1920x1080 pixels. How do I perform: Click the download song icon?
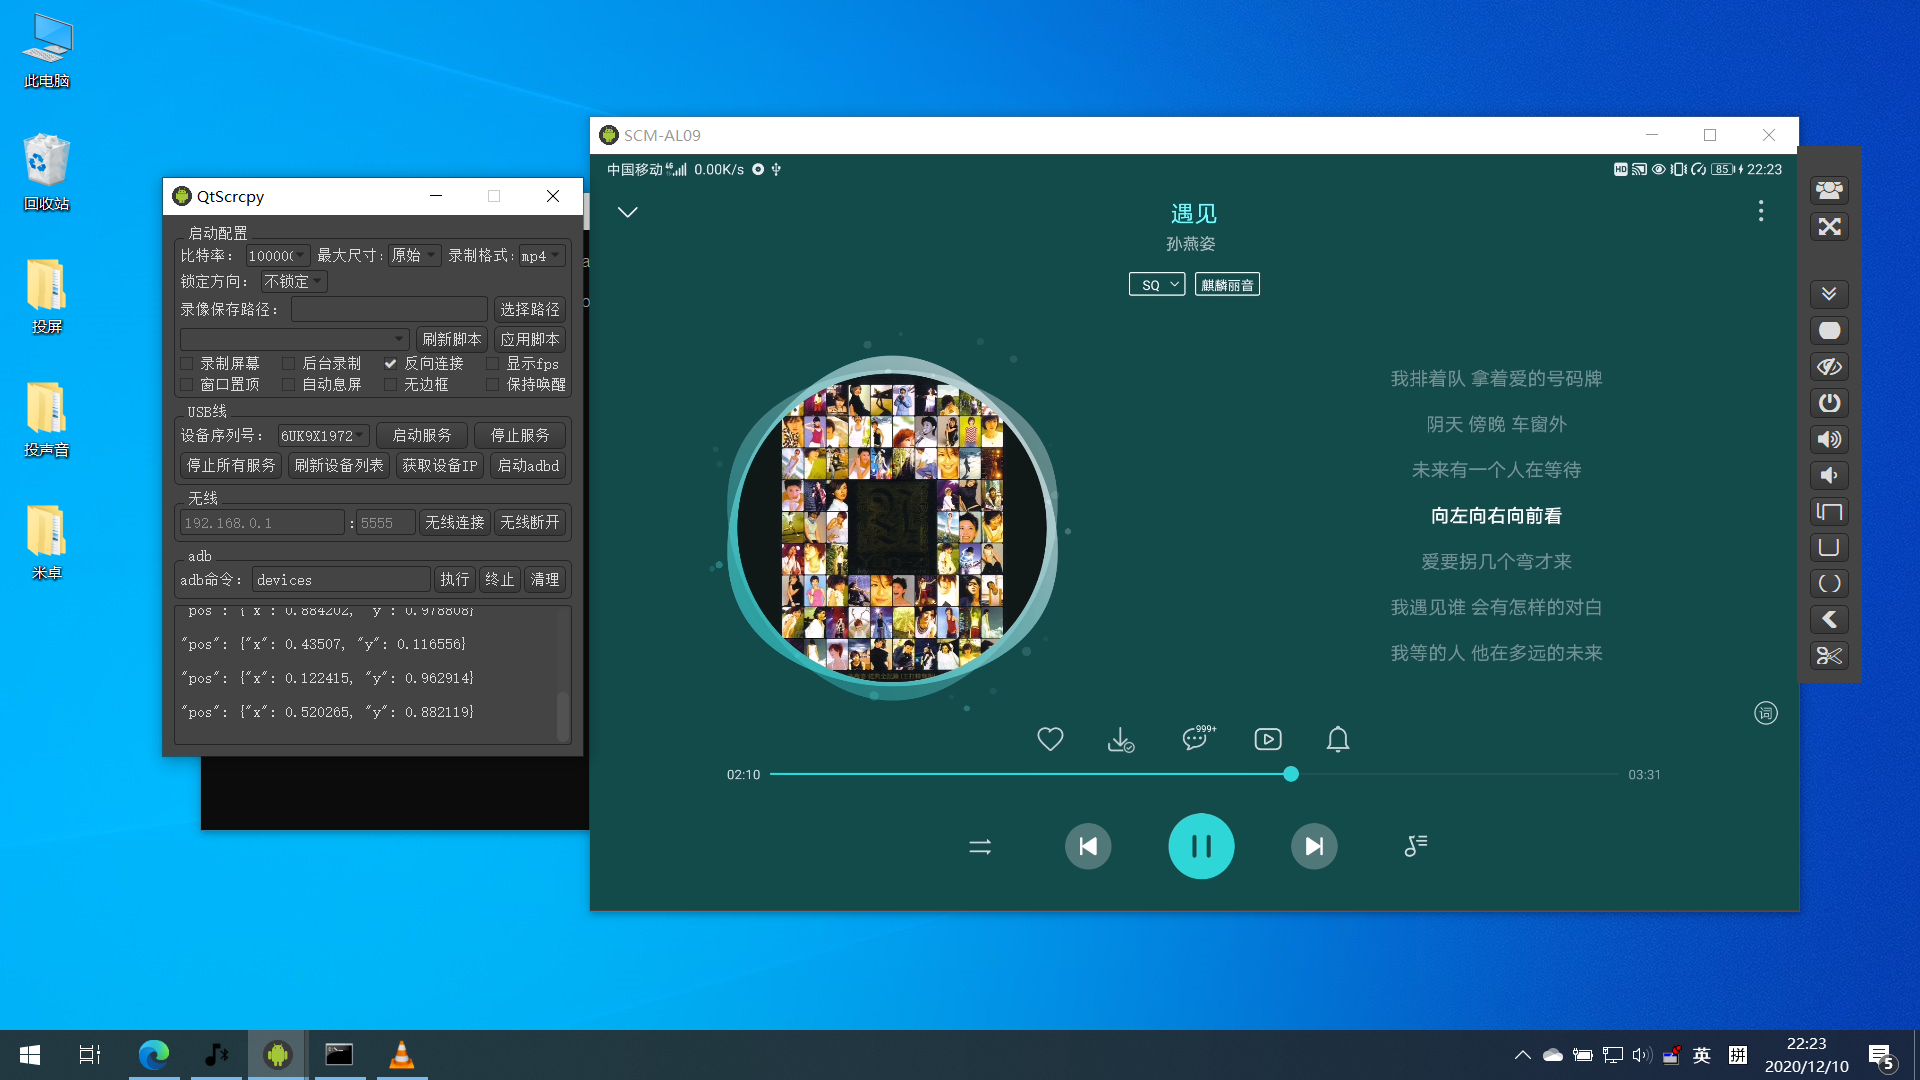click(x=1121, y=739)
